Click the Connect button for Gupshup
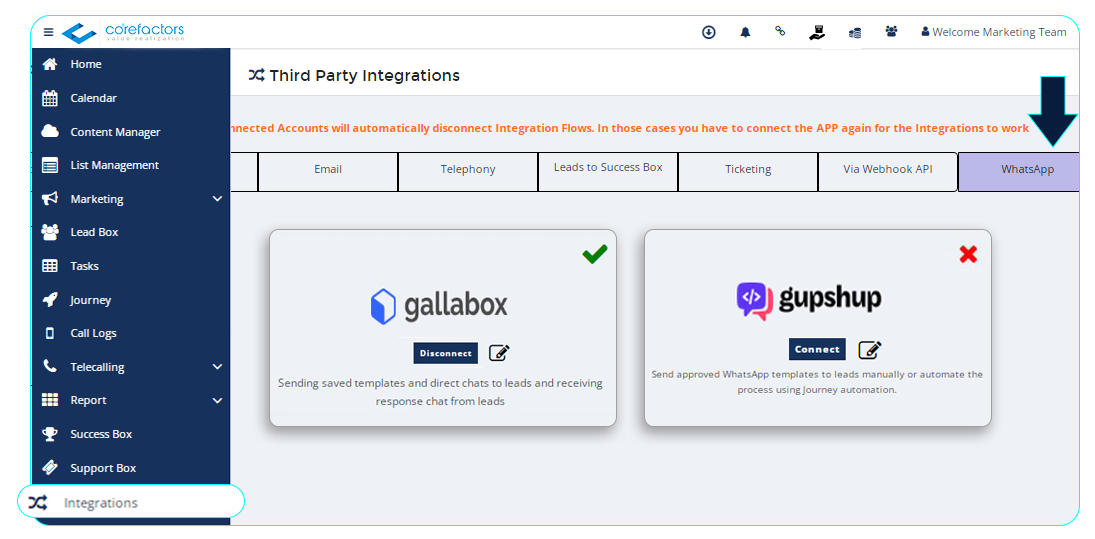1095x539 pixels. (817, 349)
